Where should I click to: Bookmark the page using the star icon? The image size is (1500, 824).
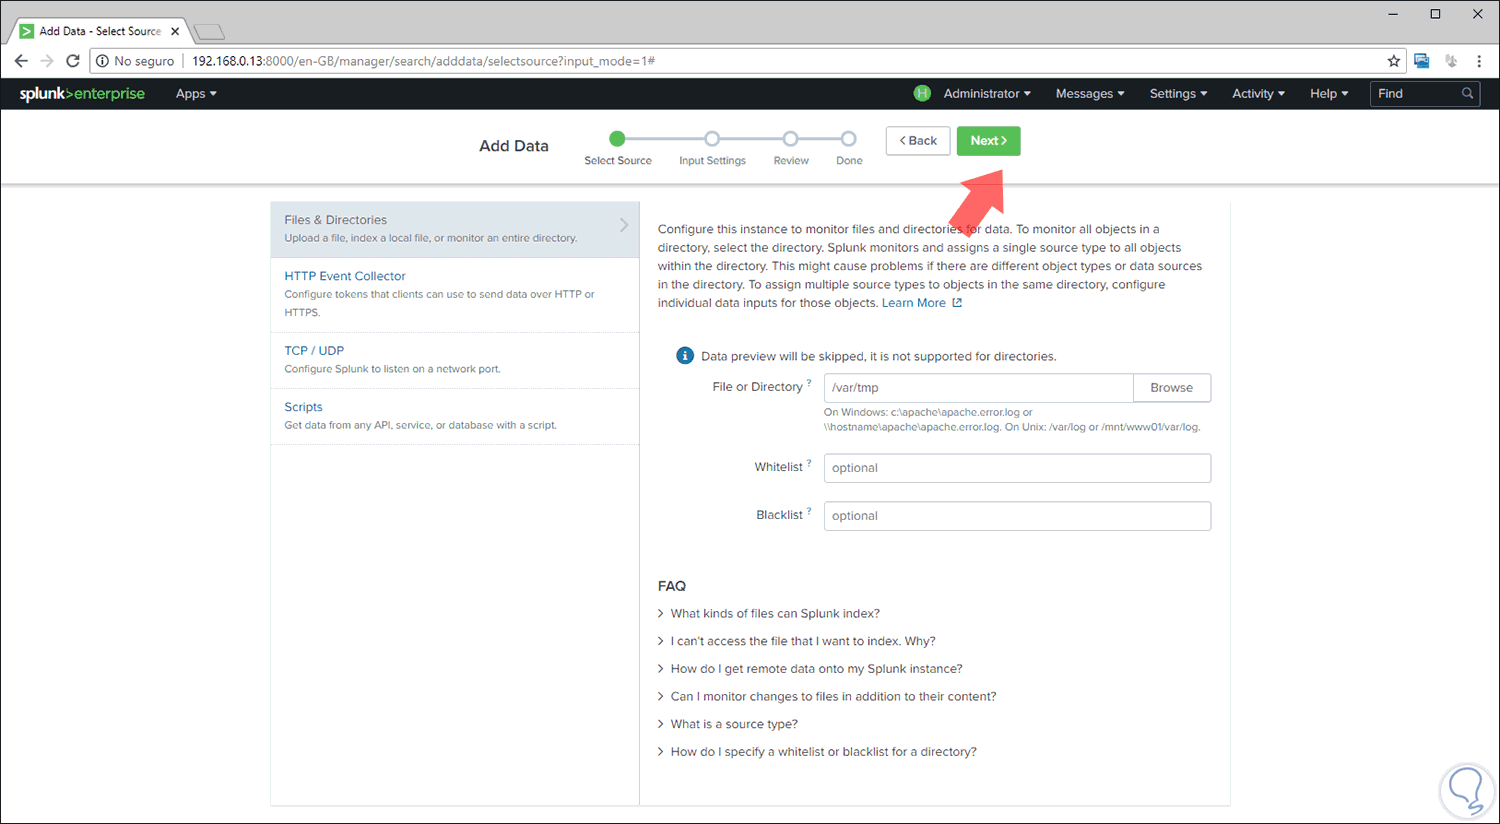pos(1394,60)
